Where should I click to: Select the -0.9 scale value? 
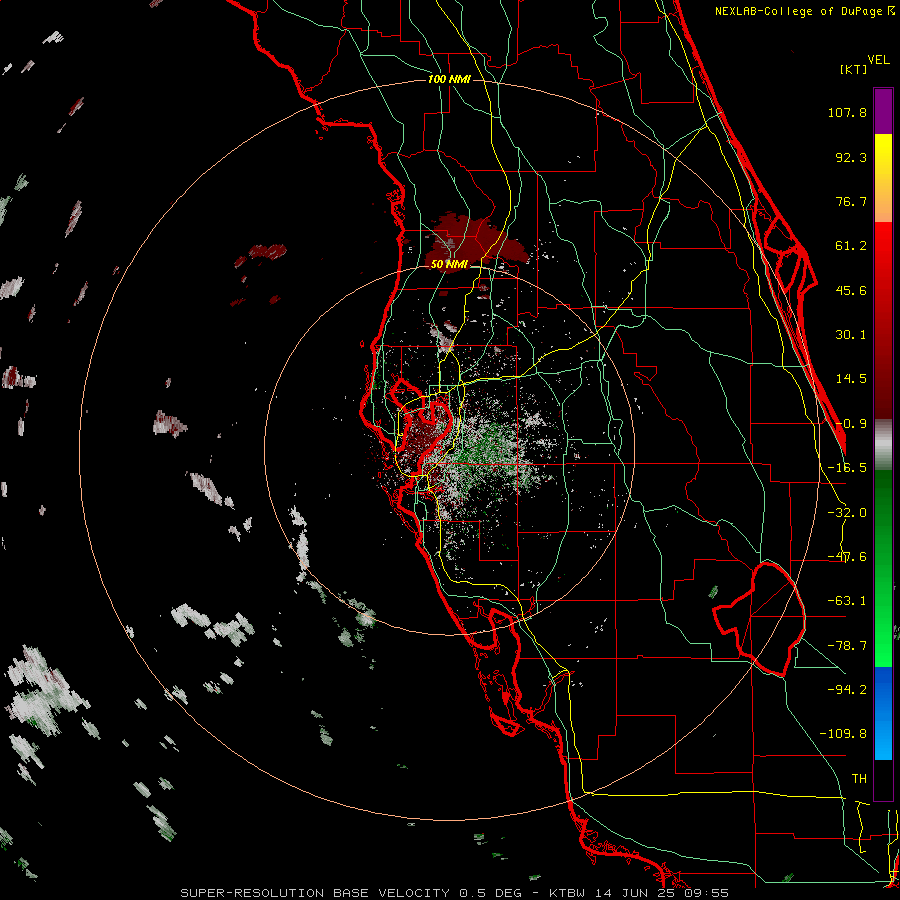pyautogui.click(x=851, y=424)
